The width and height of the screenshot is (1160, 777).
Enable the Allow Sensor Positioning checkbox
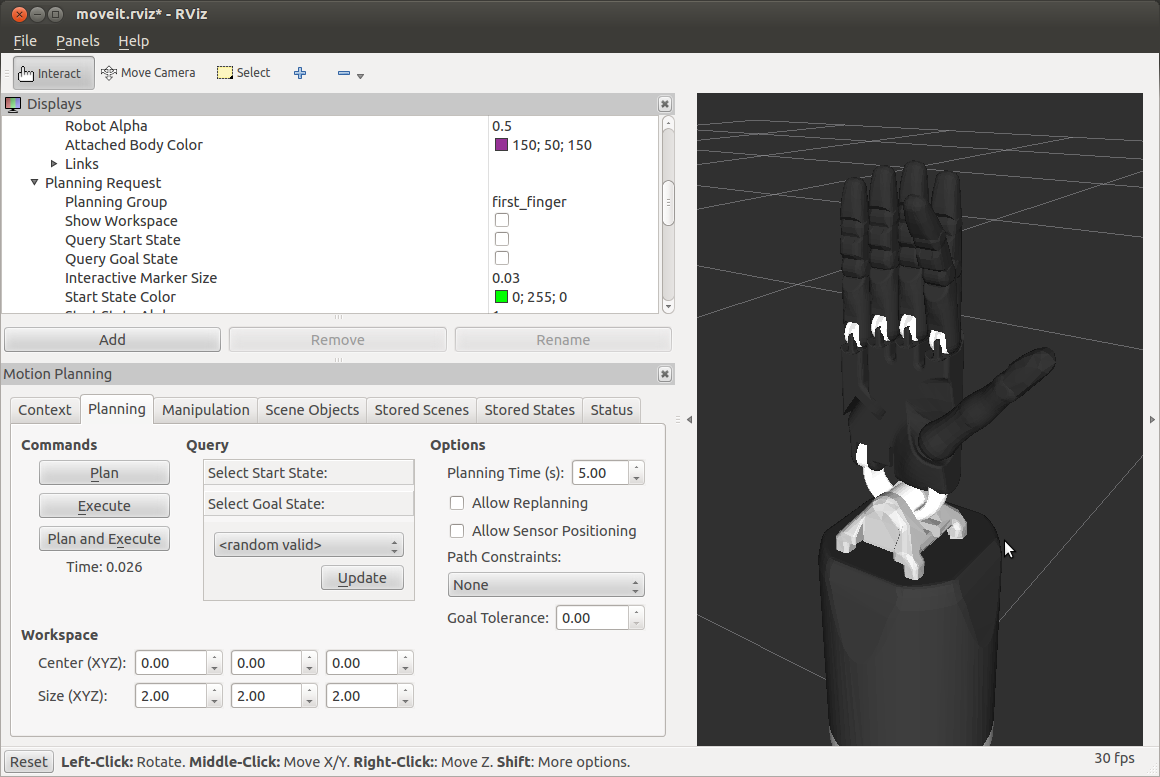(457, 531)
